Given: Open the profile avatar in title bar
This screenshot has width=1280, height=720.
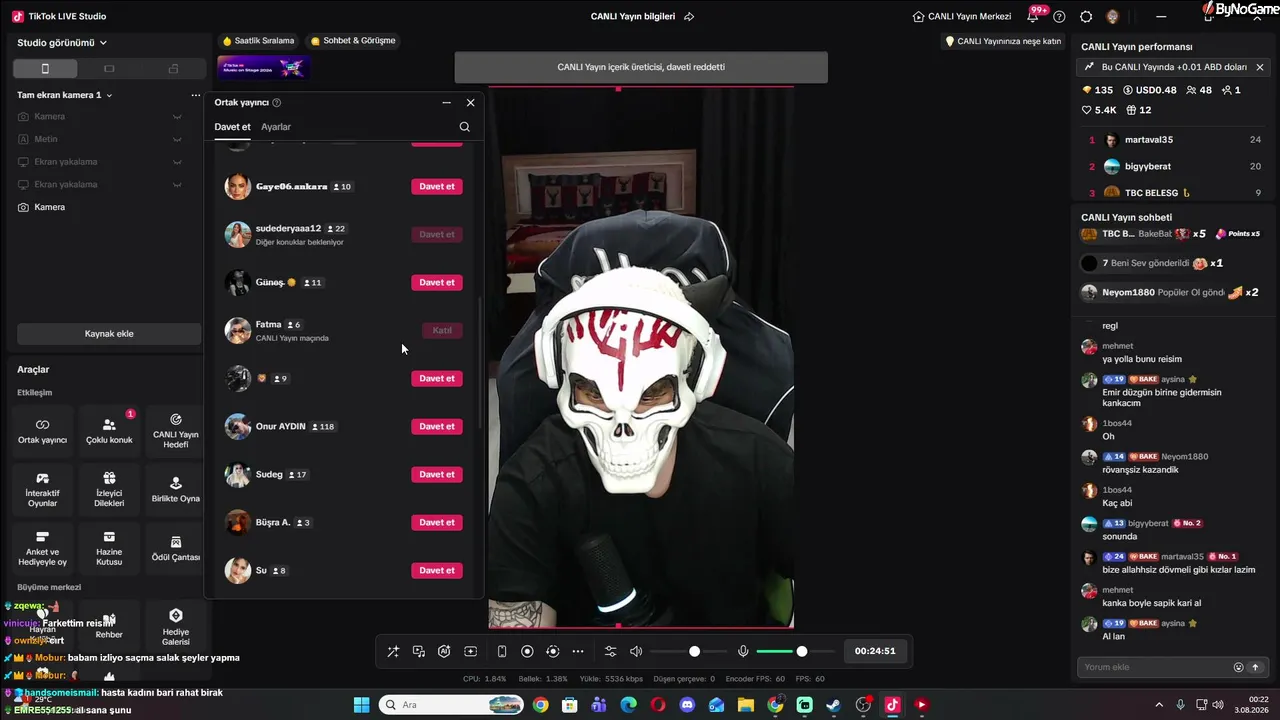Looking at the screenshot, I should [1113, 16].
